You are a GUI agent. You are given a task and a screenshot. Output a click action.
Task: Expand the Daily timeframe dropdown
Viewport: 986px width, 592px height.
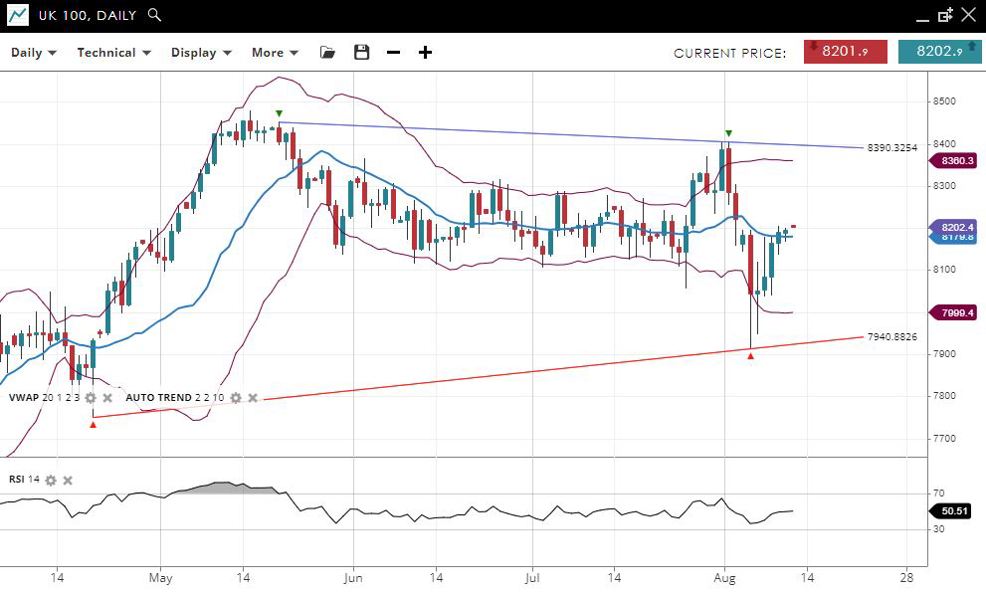[33, 52]
